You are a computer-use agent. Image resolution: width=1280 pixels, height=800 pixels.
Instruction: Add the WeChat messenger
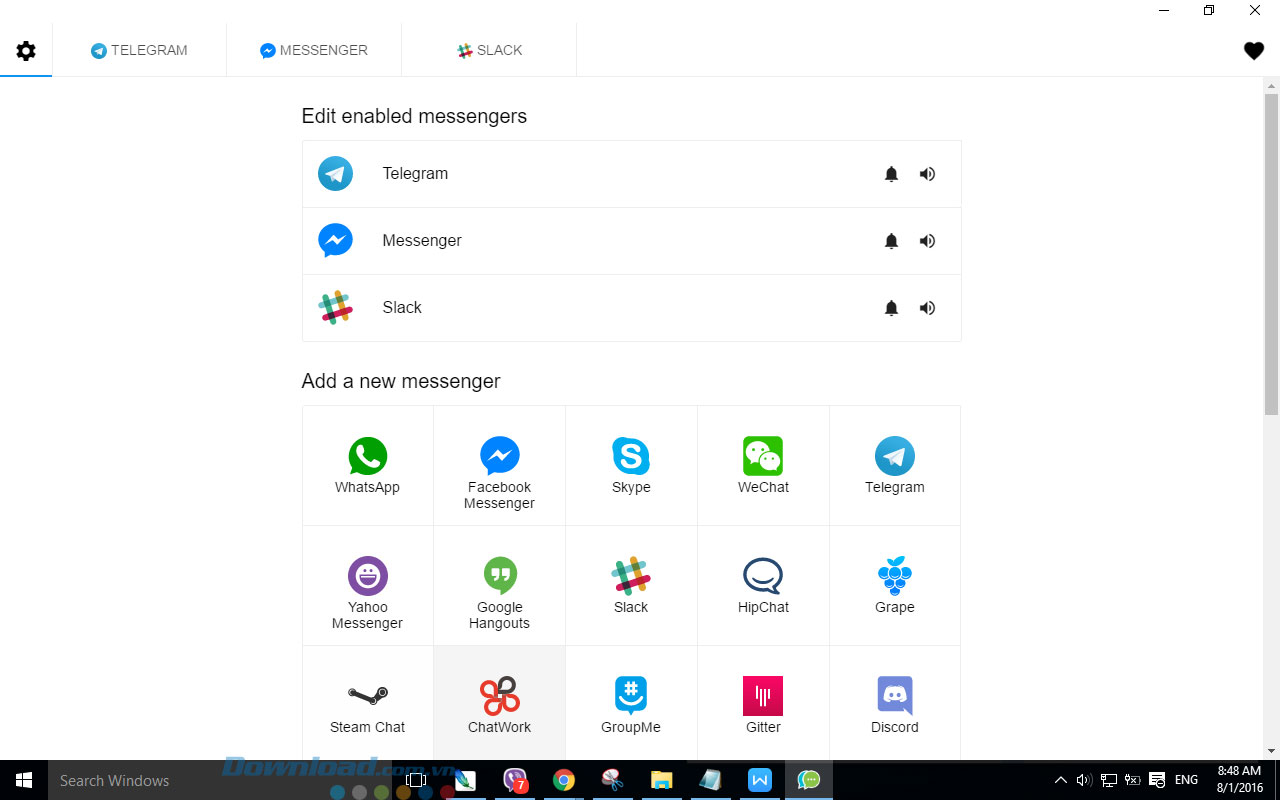pos(763,465)
